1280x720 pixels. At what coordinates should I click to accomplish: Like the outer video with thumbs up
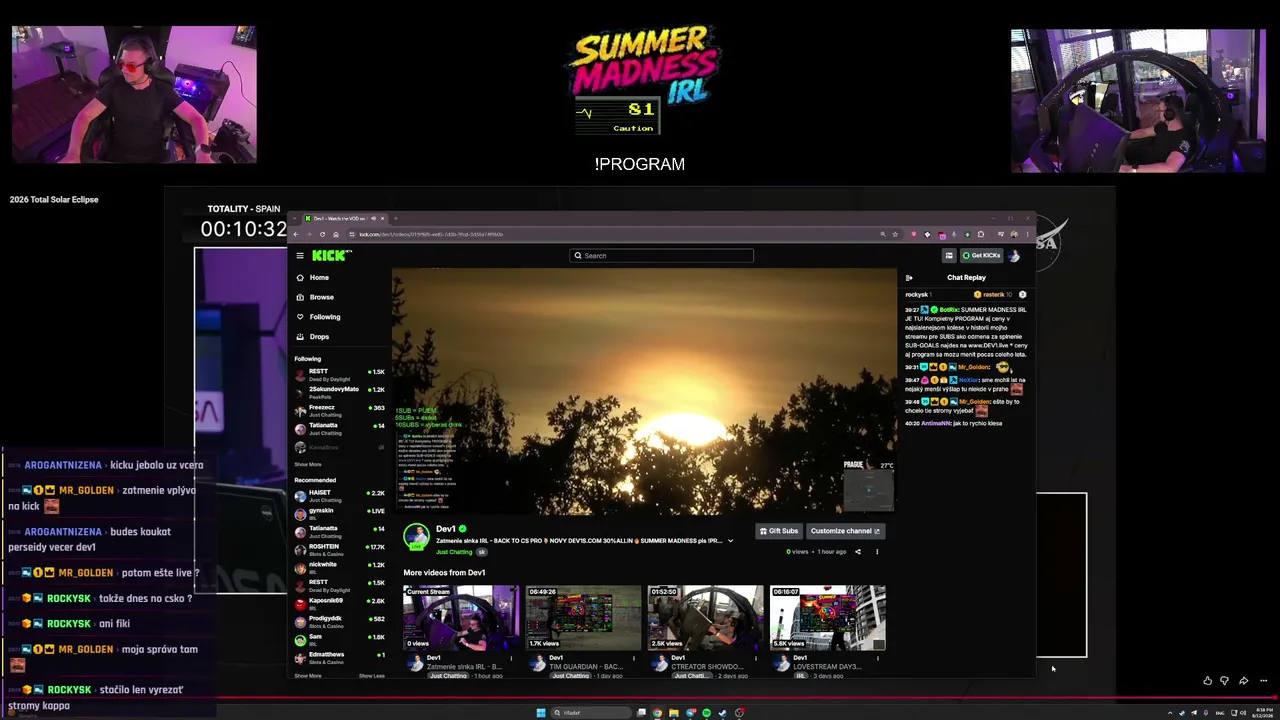[1208, 681]
